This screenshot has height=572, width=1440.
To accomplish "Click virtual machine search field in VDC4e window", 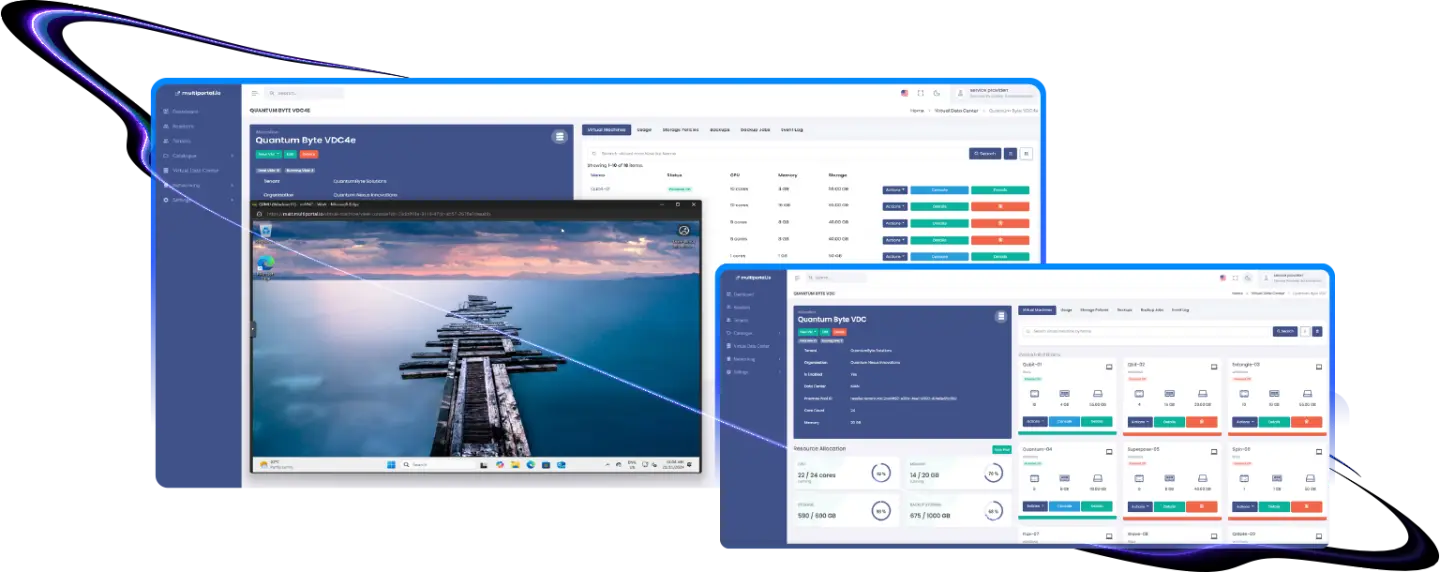I will point(774,154).
